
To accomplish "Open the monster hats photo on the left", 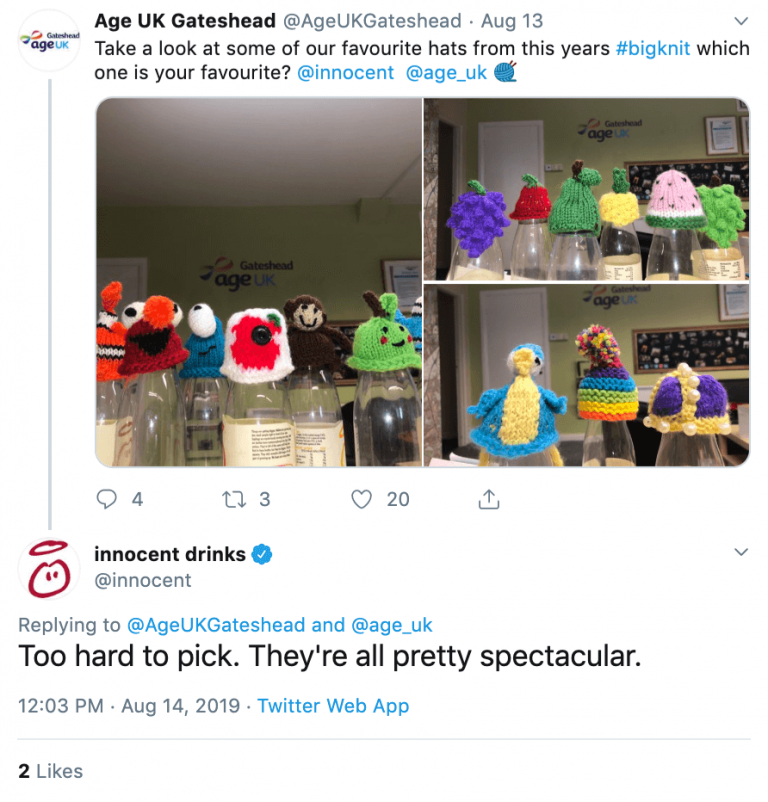I will (x=258, y=282).
